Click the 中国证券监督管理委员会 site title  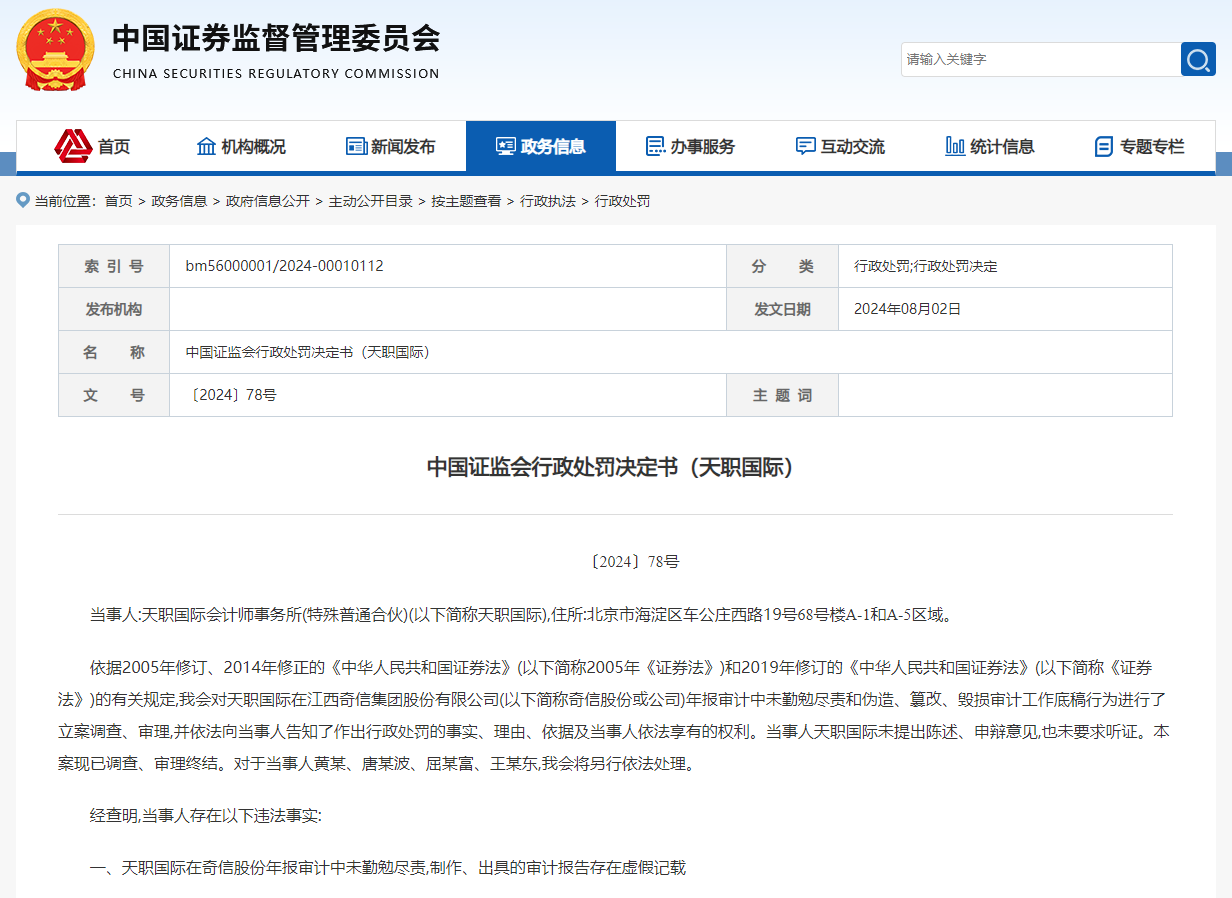point(276,38)
